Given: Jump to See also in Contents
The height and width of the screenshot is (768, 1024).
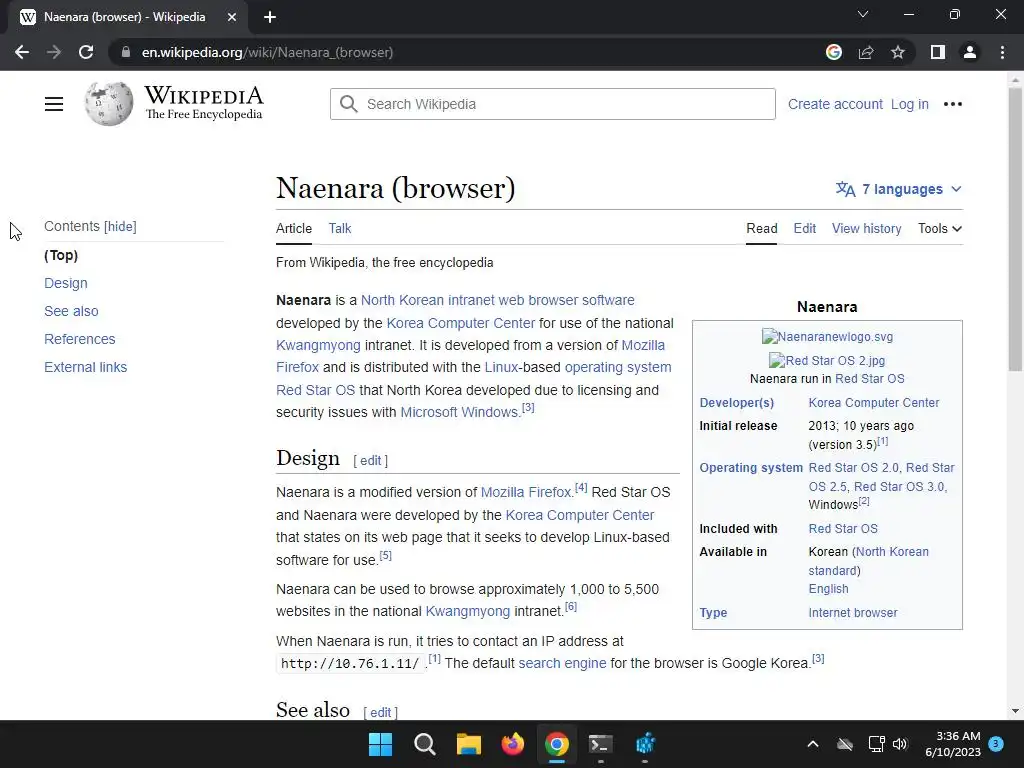Looking at the screenshot, I should pos(71,312).
